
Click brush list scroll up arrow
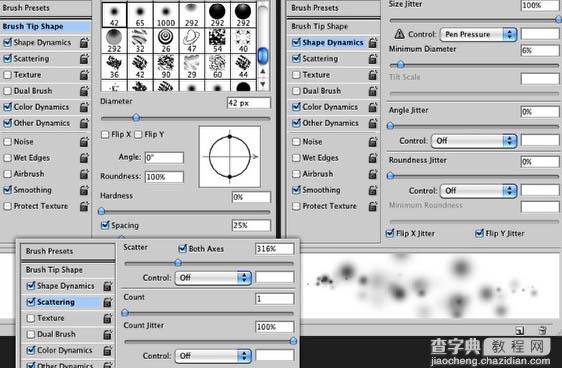tap(263, 72)
